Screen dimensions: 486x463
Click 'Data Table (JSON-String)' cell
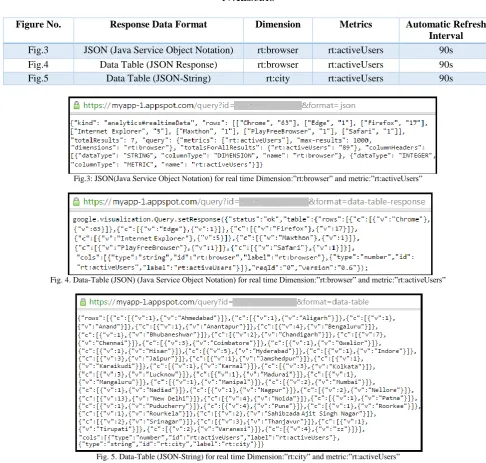click(158, 79)
